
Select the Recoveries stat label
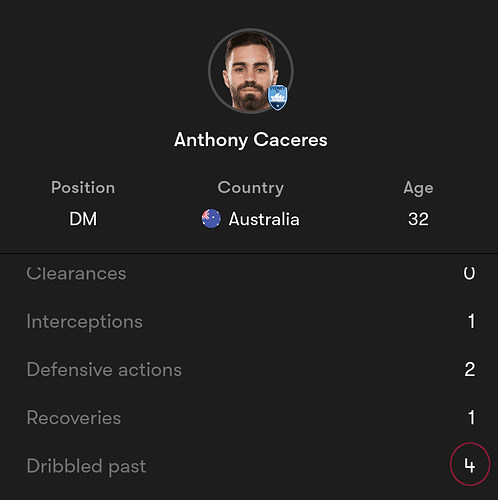74,418
